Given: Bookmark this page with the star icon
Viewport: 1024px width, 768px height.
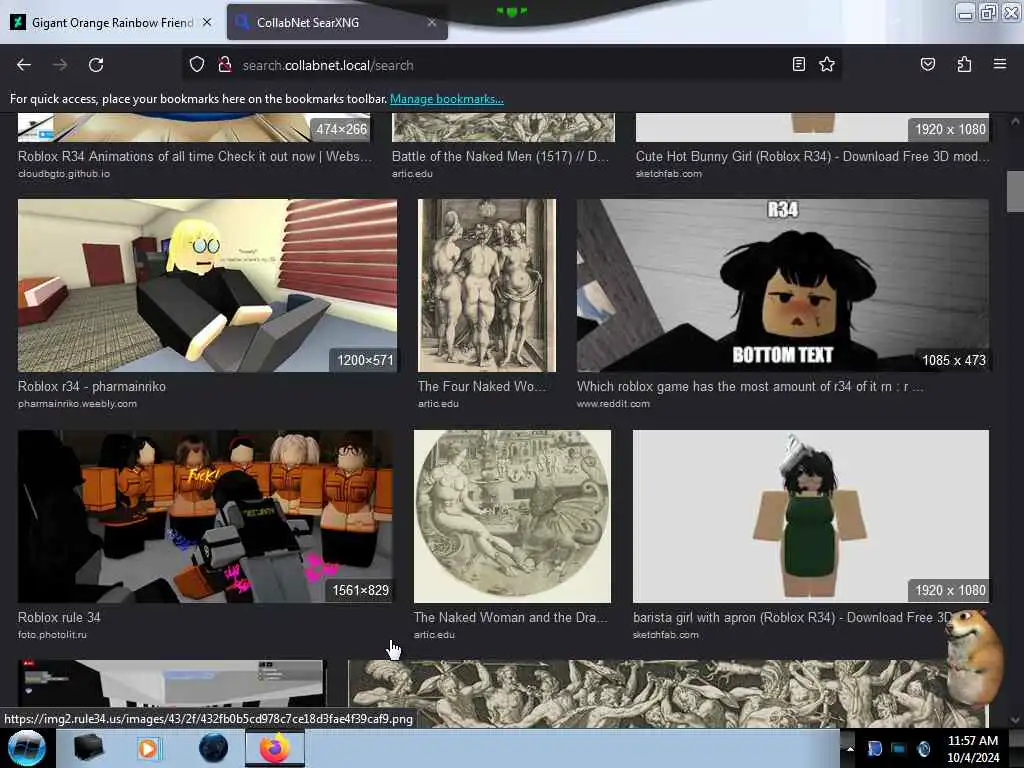Looking at the screenshot, I should tap(827, 64).
